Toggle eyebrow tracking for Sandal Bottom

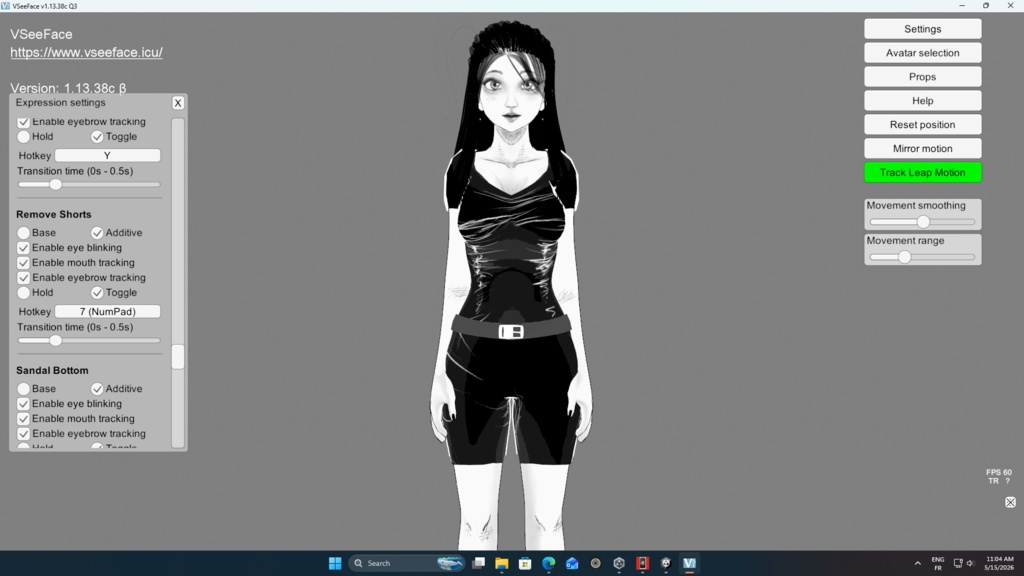[24, 434]
